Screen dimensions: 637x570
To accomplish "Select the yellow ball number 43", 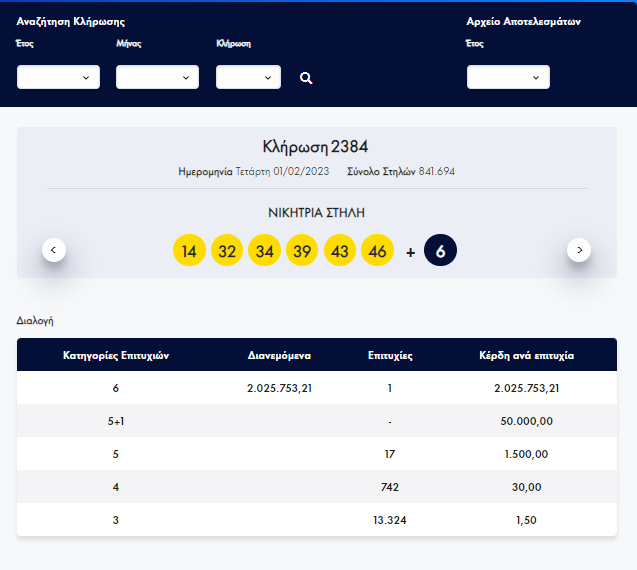I will click(x=340, y=251).
